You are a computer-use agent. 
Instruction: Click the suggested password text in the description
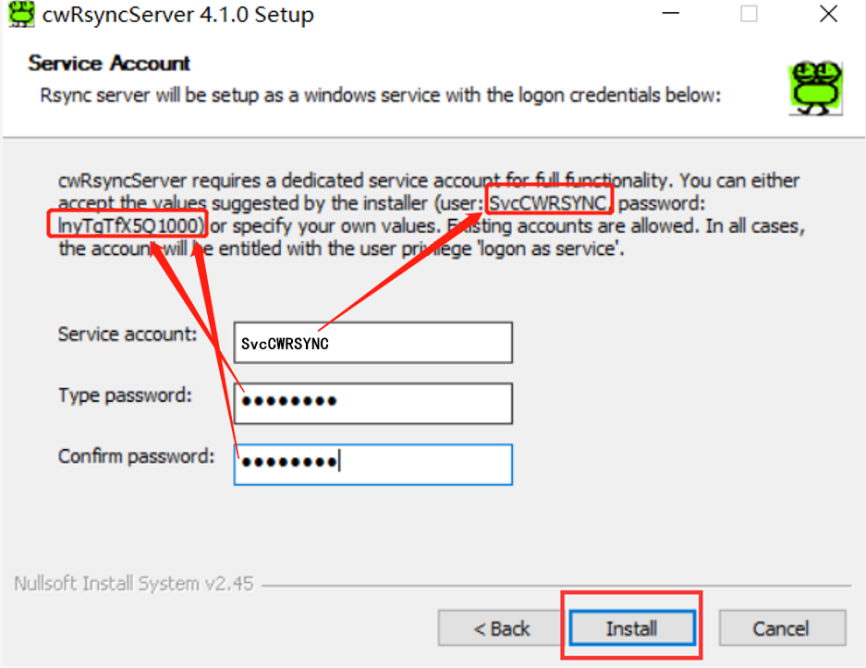pos(130,224)
